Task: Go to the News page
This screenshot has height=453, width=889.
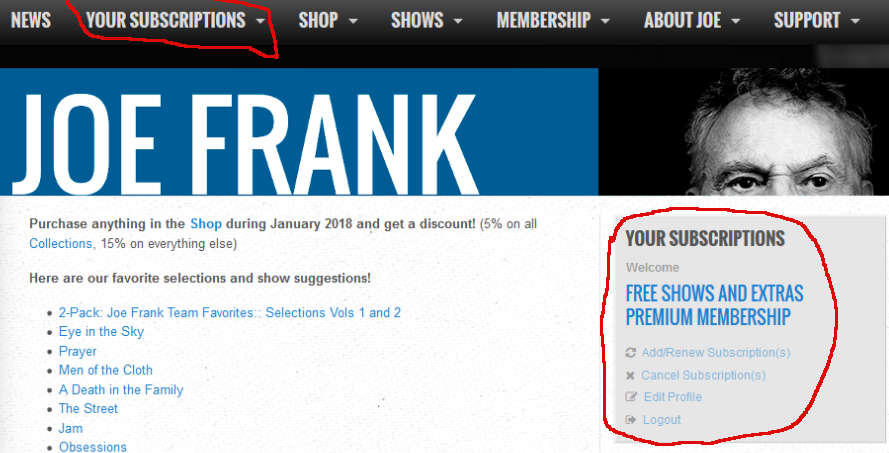Action: point(31,20)
